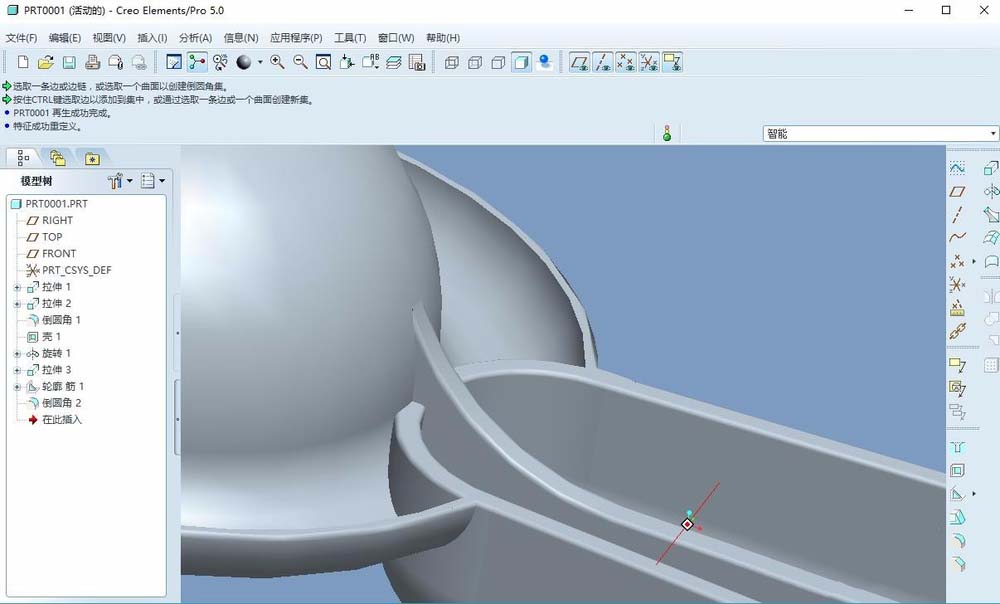Expand the 轮廓 筋 1 feature node

(17, 387)
